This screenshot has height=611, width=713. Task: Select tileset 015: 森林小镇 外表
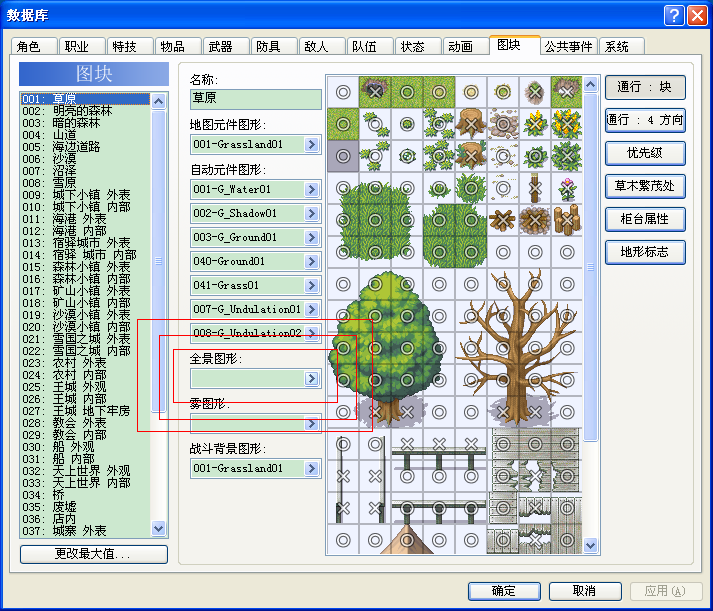click(x=85, y=267)
